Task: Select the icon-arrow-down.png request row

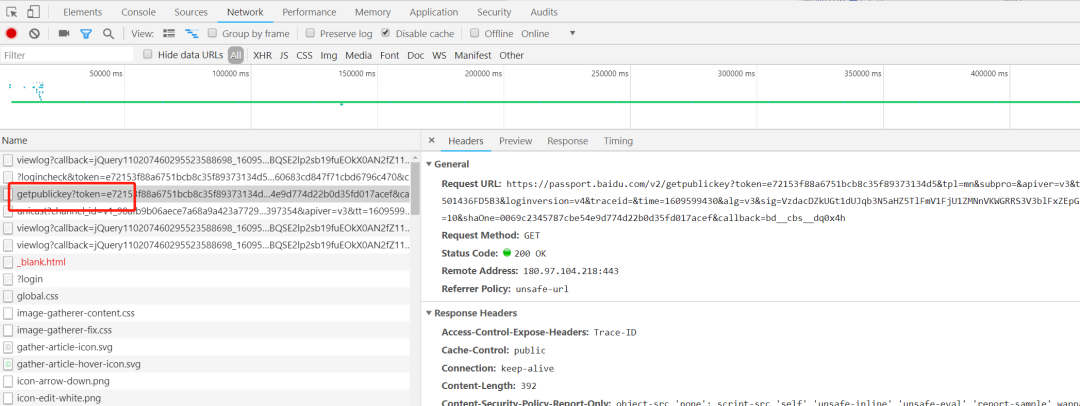Action: [x=205, y=381]
